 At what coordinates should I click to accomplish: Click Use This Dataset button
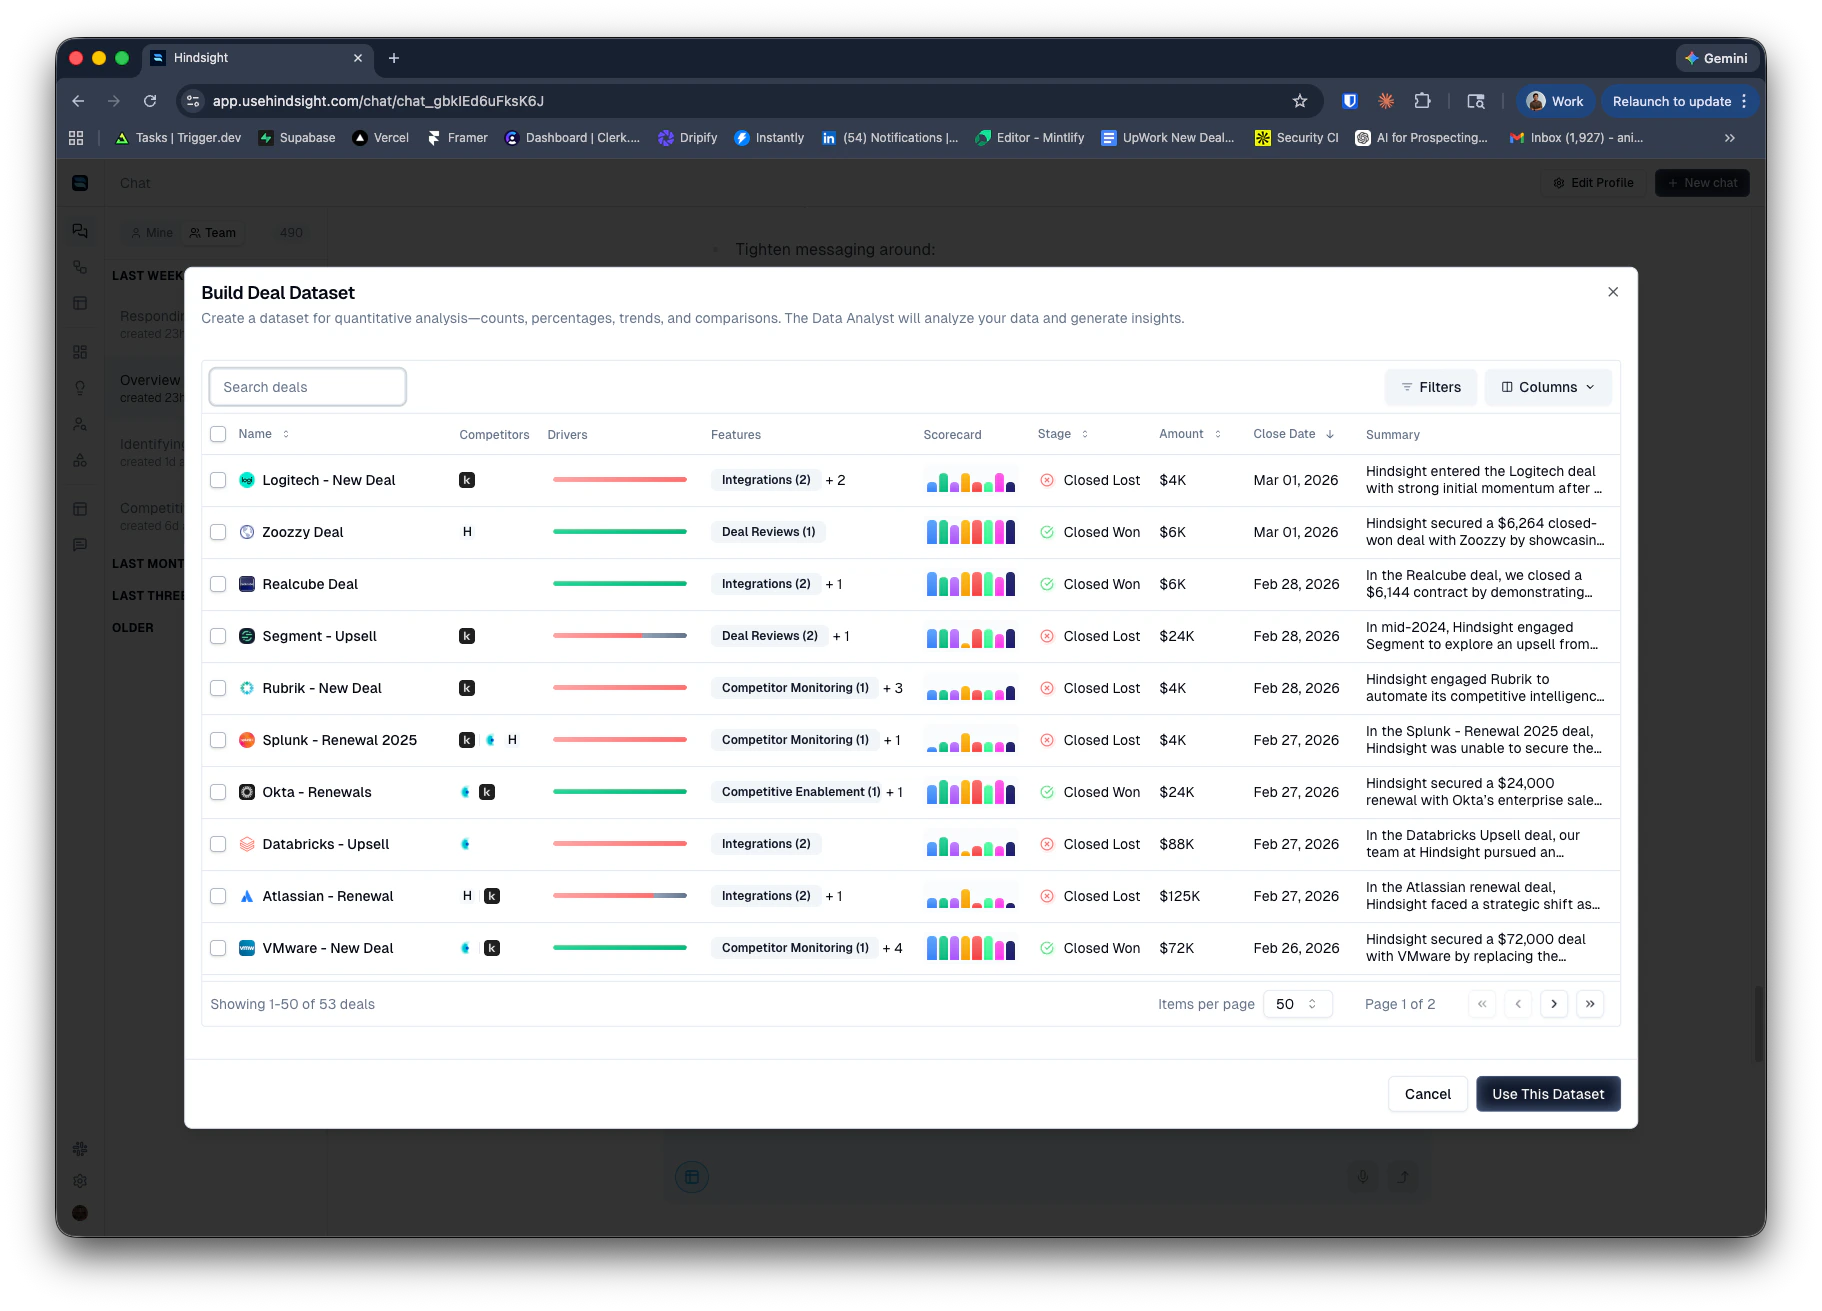1548,1094
